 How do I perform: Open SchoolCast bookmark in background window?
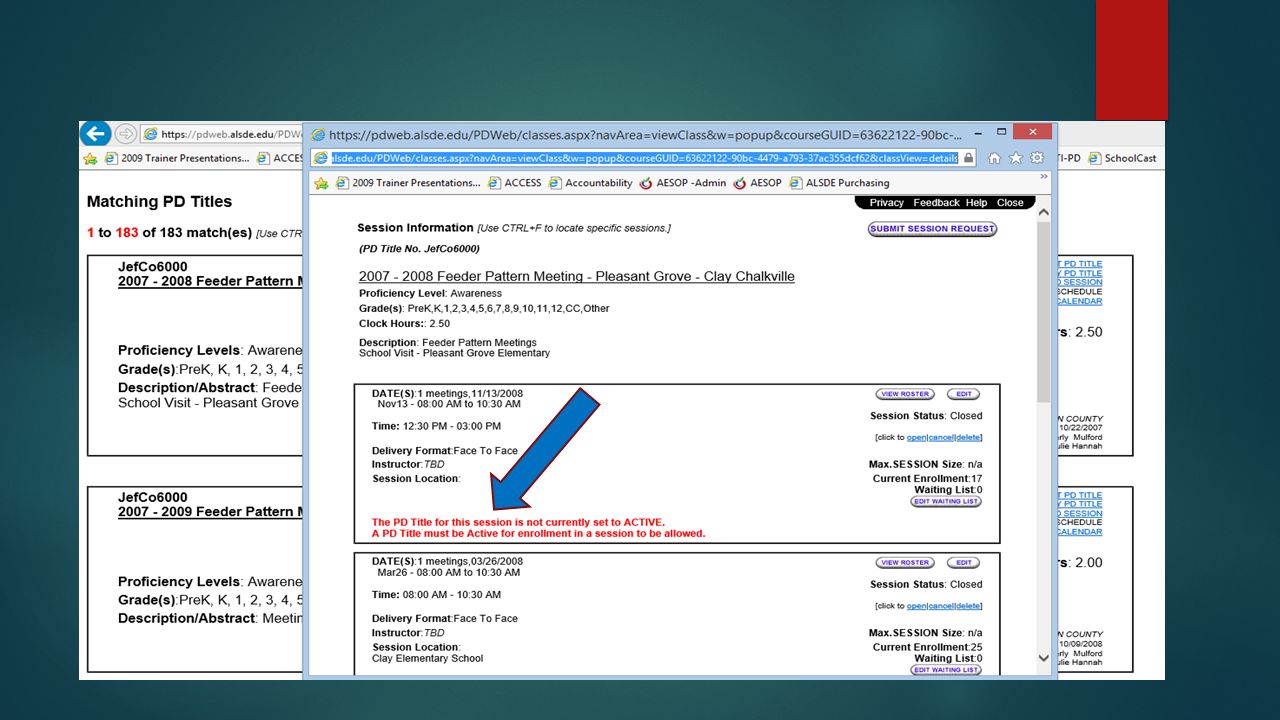pos(1122,158)
